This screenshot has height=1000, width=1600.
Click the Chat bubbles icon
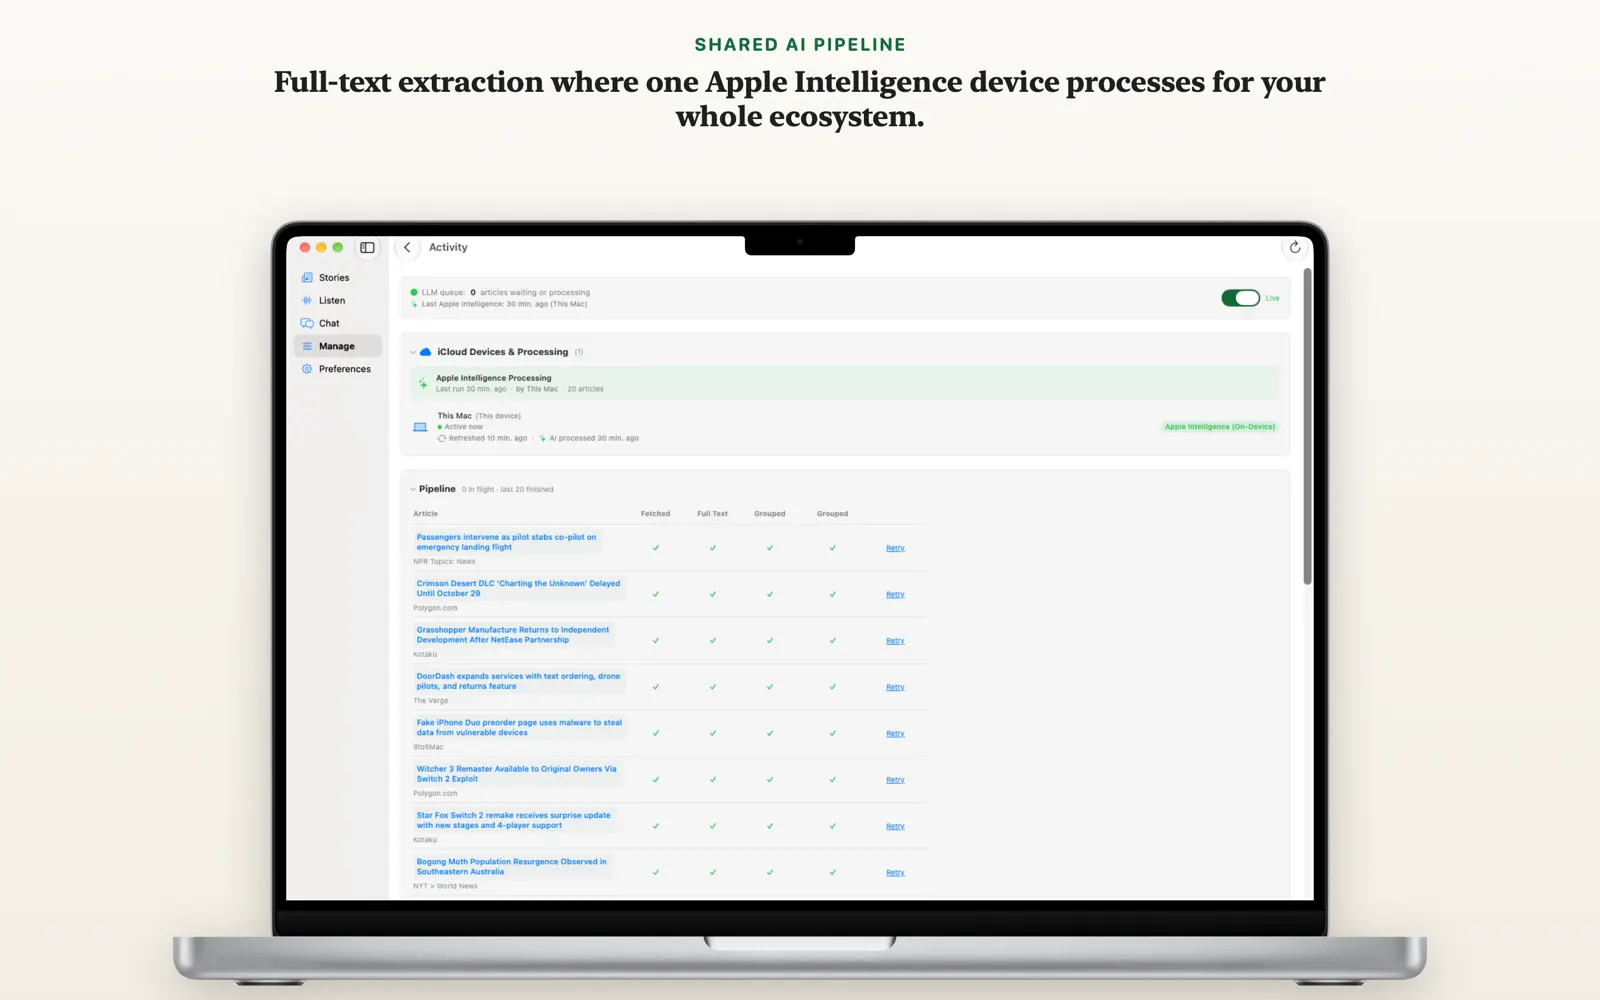point(307,323)
